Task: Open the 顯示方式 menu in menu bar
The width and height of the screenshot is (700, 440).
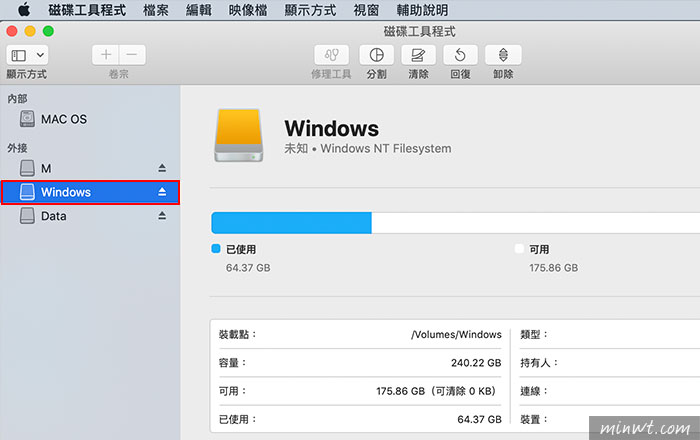Action: point(310,10)
